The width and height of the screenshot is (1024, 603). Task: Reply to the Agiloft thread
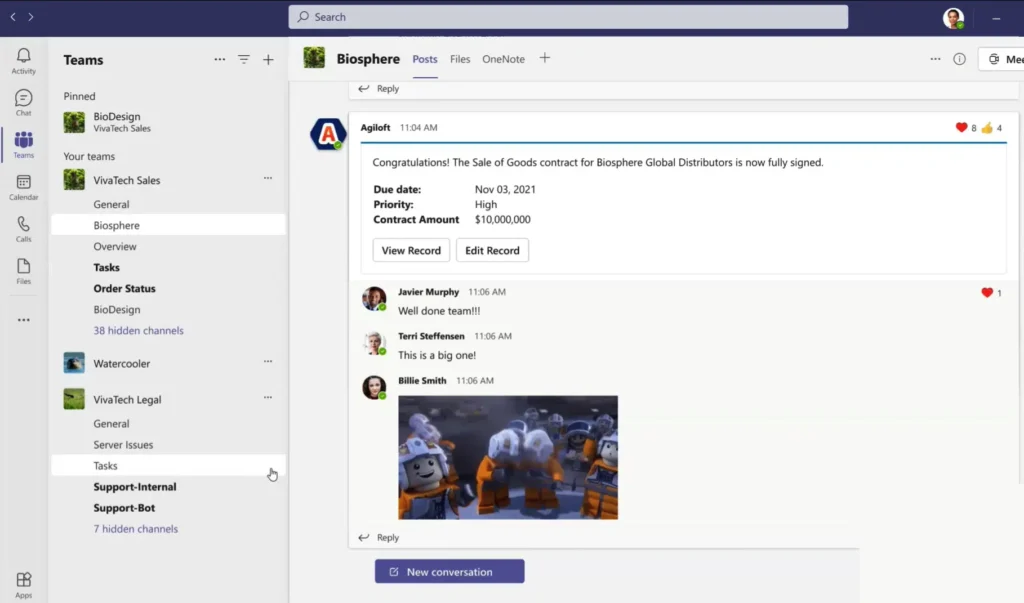379,537
